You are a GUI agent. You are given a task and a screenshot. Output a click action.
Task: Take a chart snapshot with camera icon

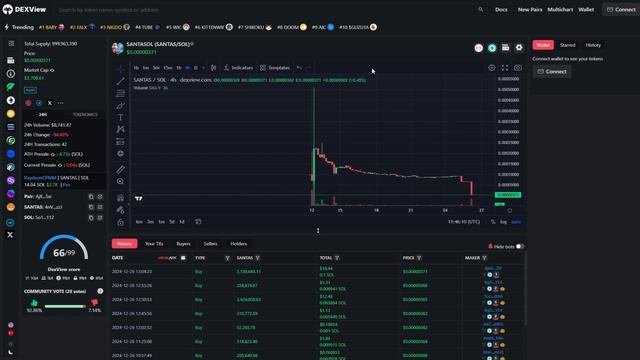pyautogui.click(x=518, y=68)
